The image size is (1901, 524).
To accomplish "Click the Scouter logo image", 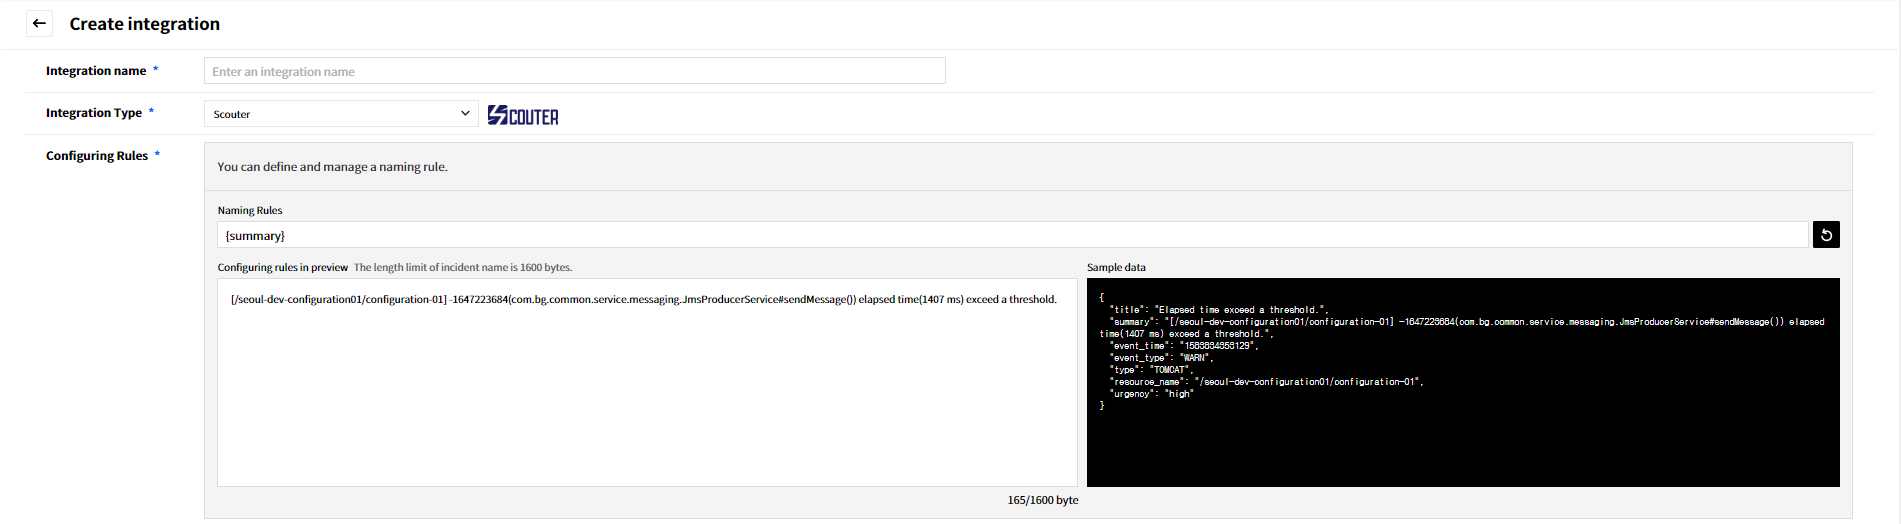I will coord(523,116).
